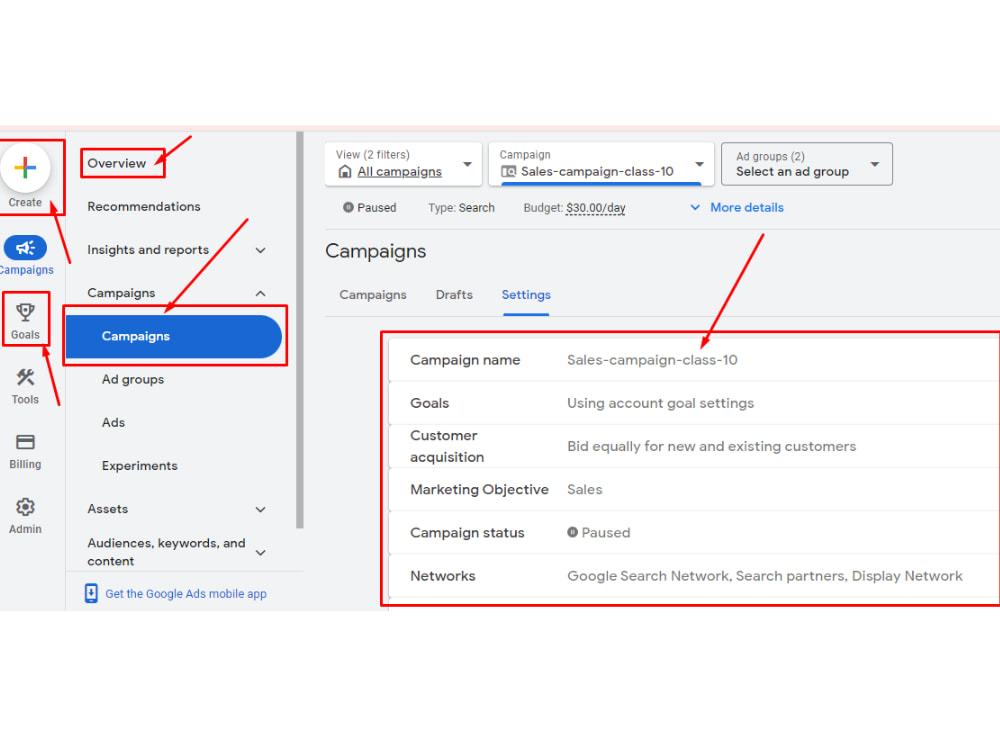The width and height of the screenshot is (1000, 750).
Task: Select the highlighted Campaigns nav item
Action: 173,336
